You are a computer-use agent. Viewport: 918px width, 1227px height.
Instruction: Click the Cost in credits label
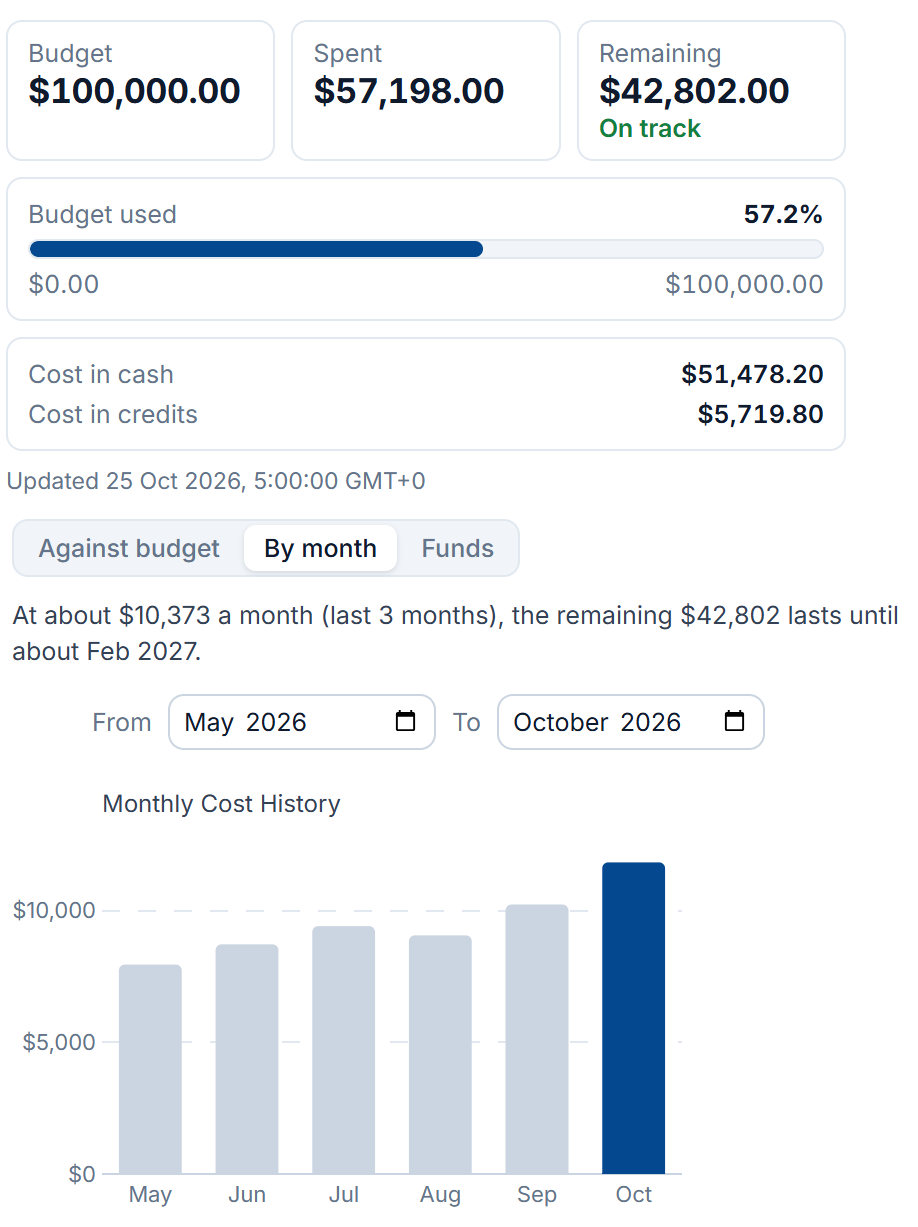pyautogui.click(x=113, y=414)
